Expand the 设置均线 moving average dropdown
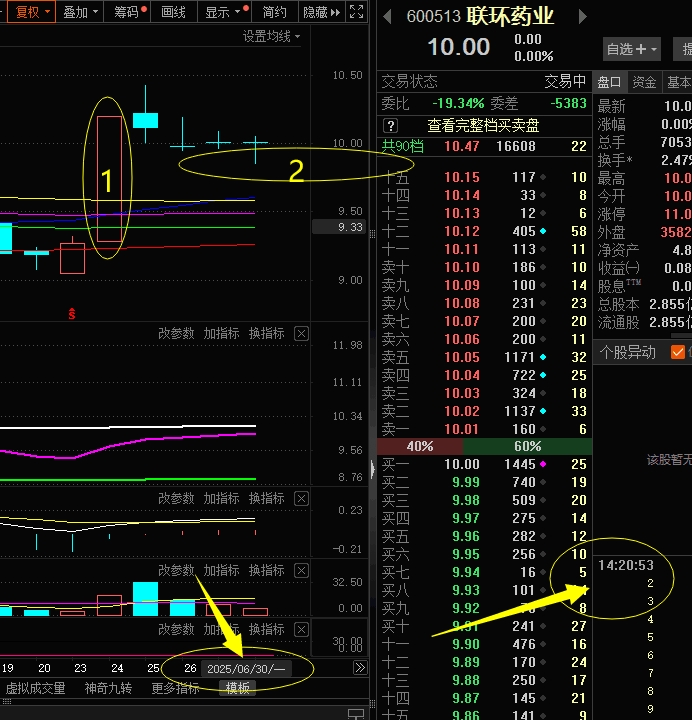692x720 pixels. coord(271,36)
